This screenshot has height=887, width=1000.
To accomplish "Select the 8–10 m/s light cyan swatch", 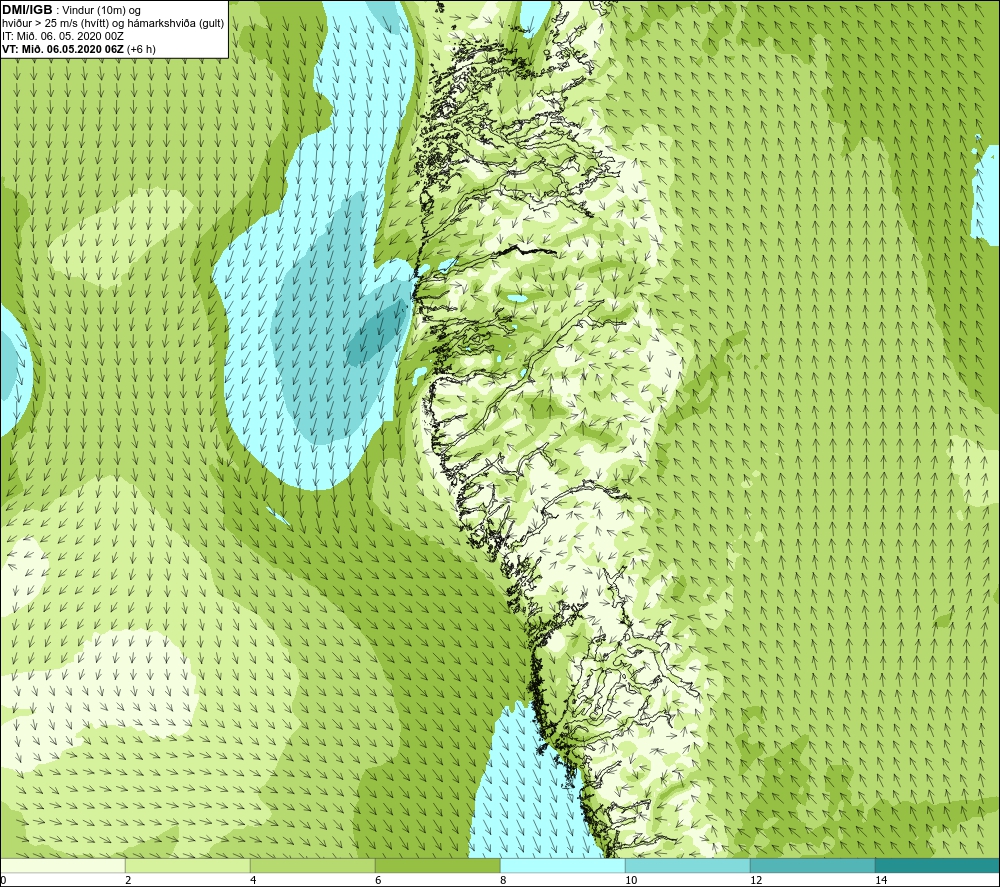I will pyautogui.click(x=562, y=866).
